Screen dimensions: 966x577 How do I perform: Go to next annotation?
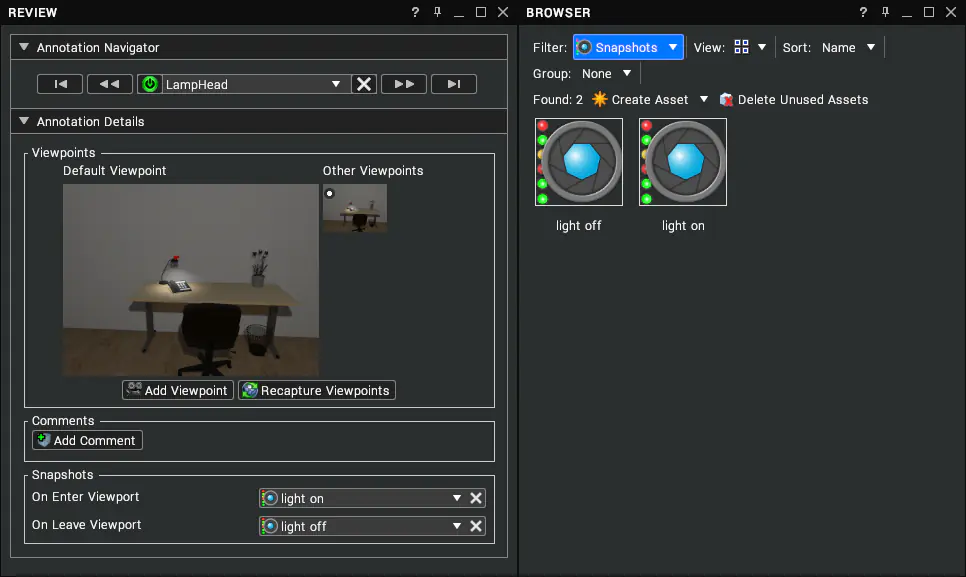click(x=404, y=84)
